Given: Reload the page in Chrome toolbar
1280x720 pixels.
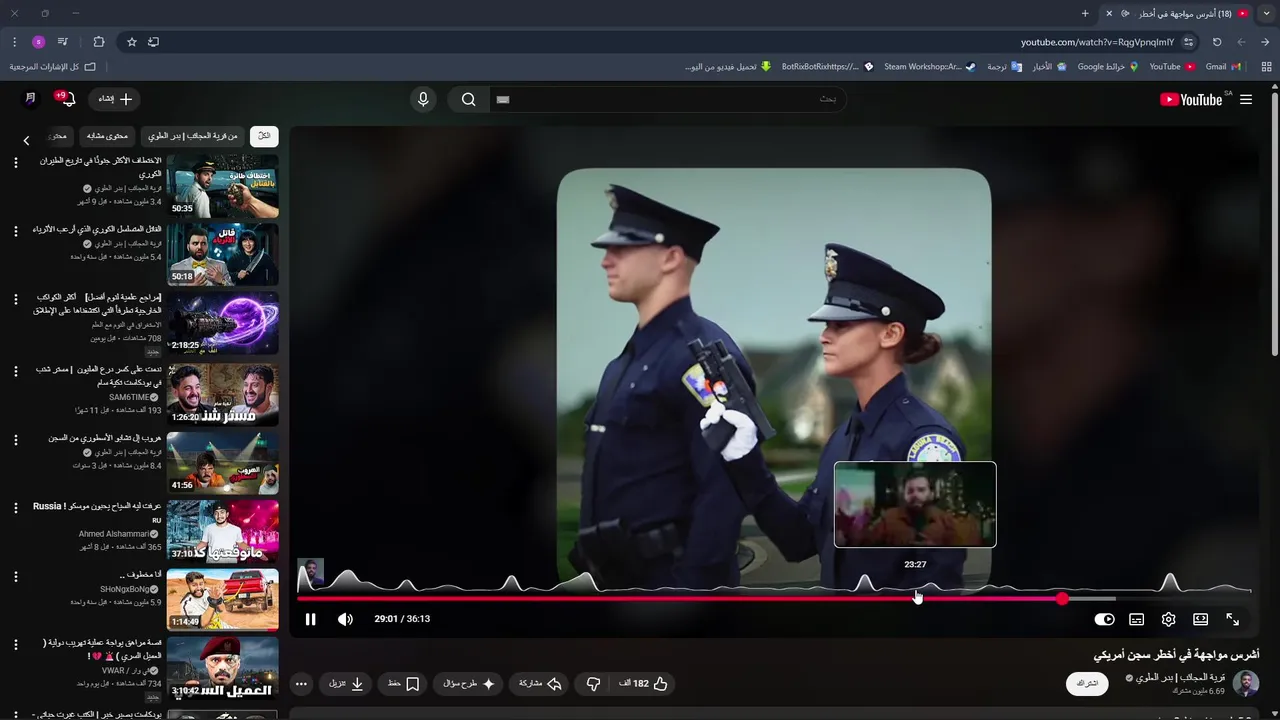Looking at the screenshot, I should tap(1217, 42).
